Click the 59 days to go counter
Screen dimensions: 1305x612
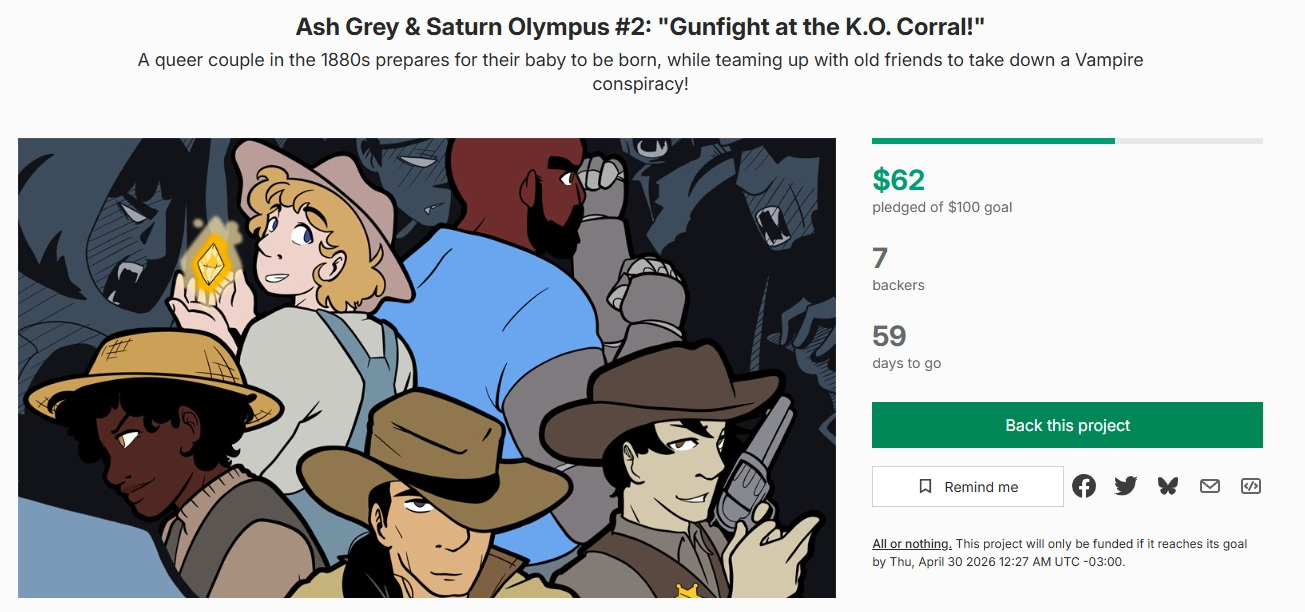pos(889,336)
